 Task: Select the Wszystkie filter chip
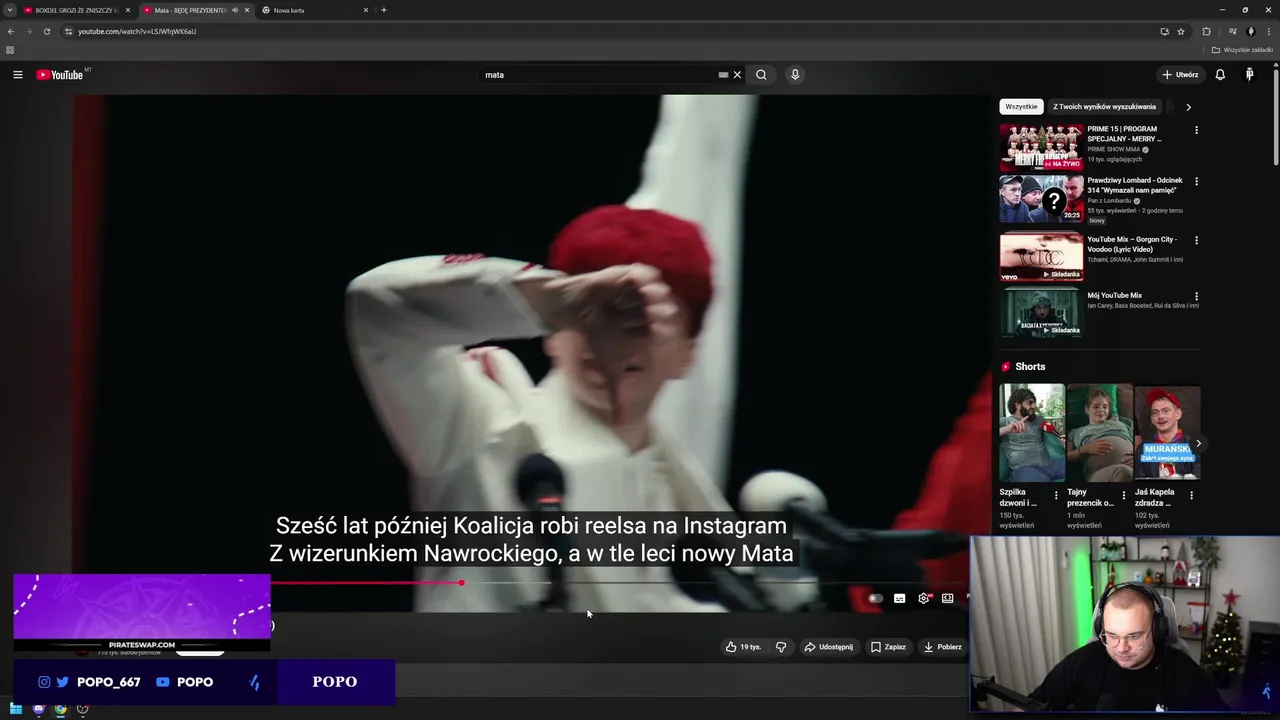pos(1021,107)
